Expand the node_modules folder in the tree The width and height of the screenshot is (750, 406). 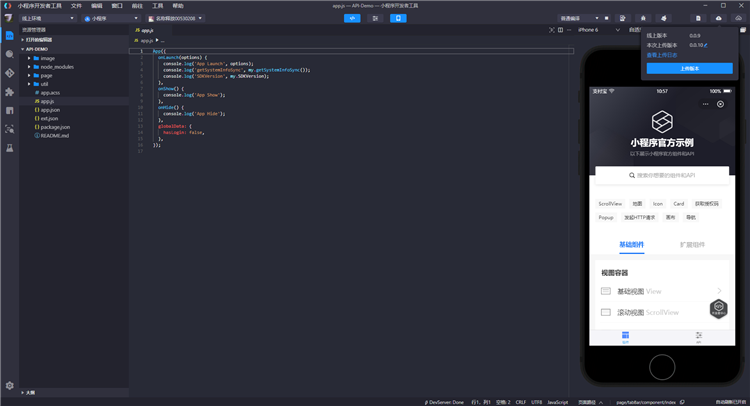56,67
